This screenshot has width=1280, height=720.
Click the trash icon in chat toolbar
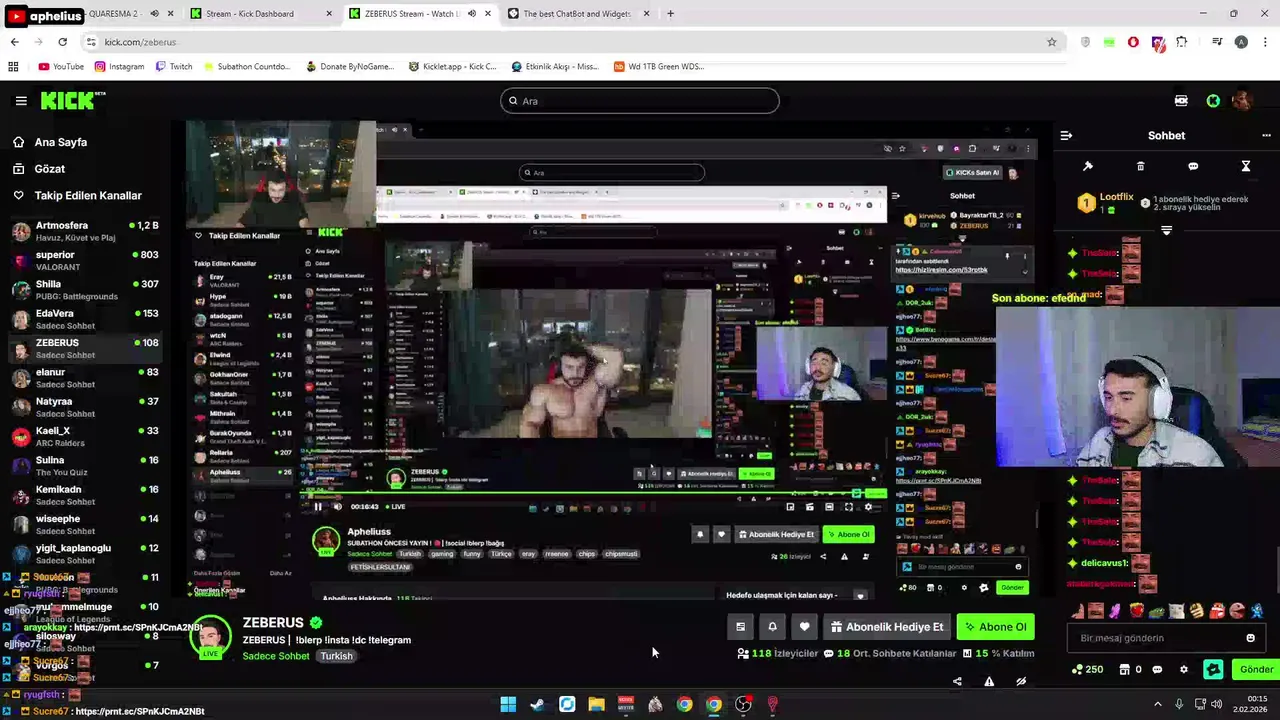1140,166
